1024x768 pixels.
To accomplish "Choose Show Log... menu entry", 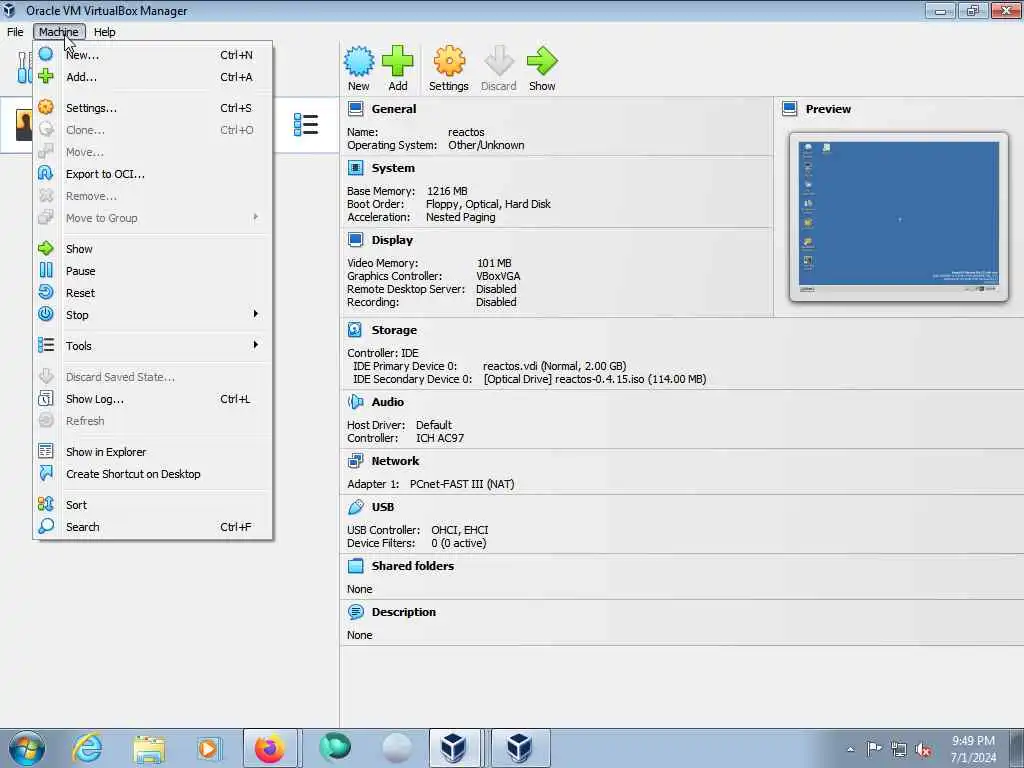I will [x=153, y=399].
